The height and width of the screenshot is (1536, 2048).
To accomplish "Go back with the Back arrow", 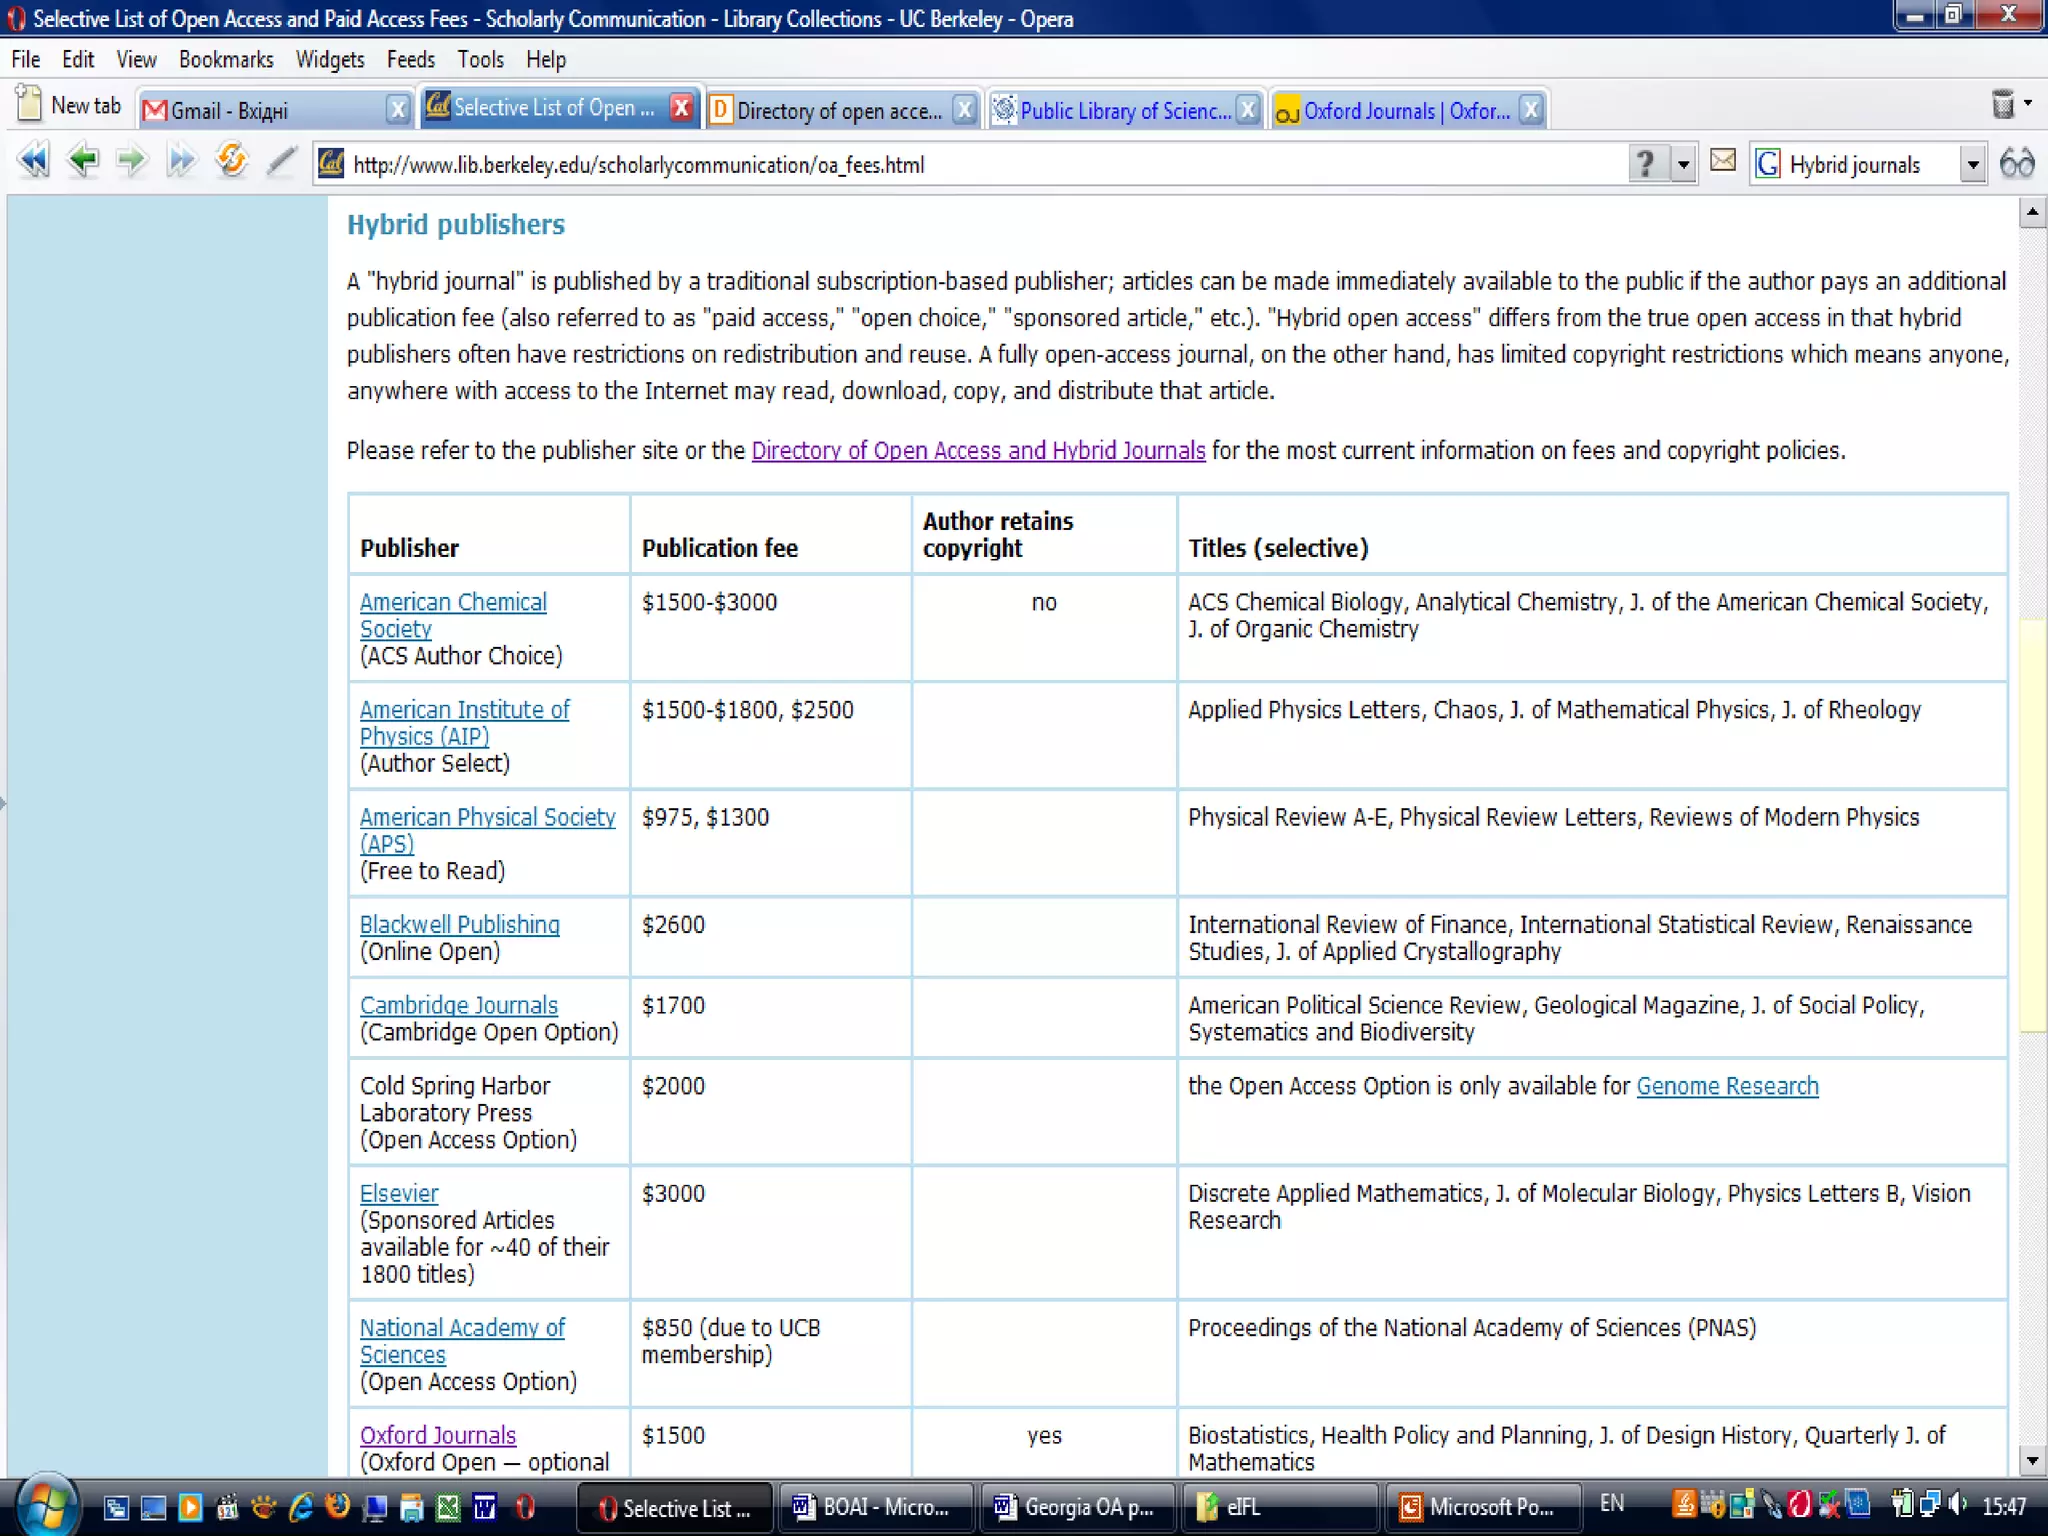I will coord(82,161).
